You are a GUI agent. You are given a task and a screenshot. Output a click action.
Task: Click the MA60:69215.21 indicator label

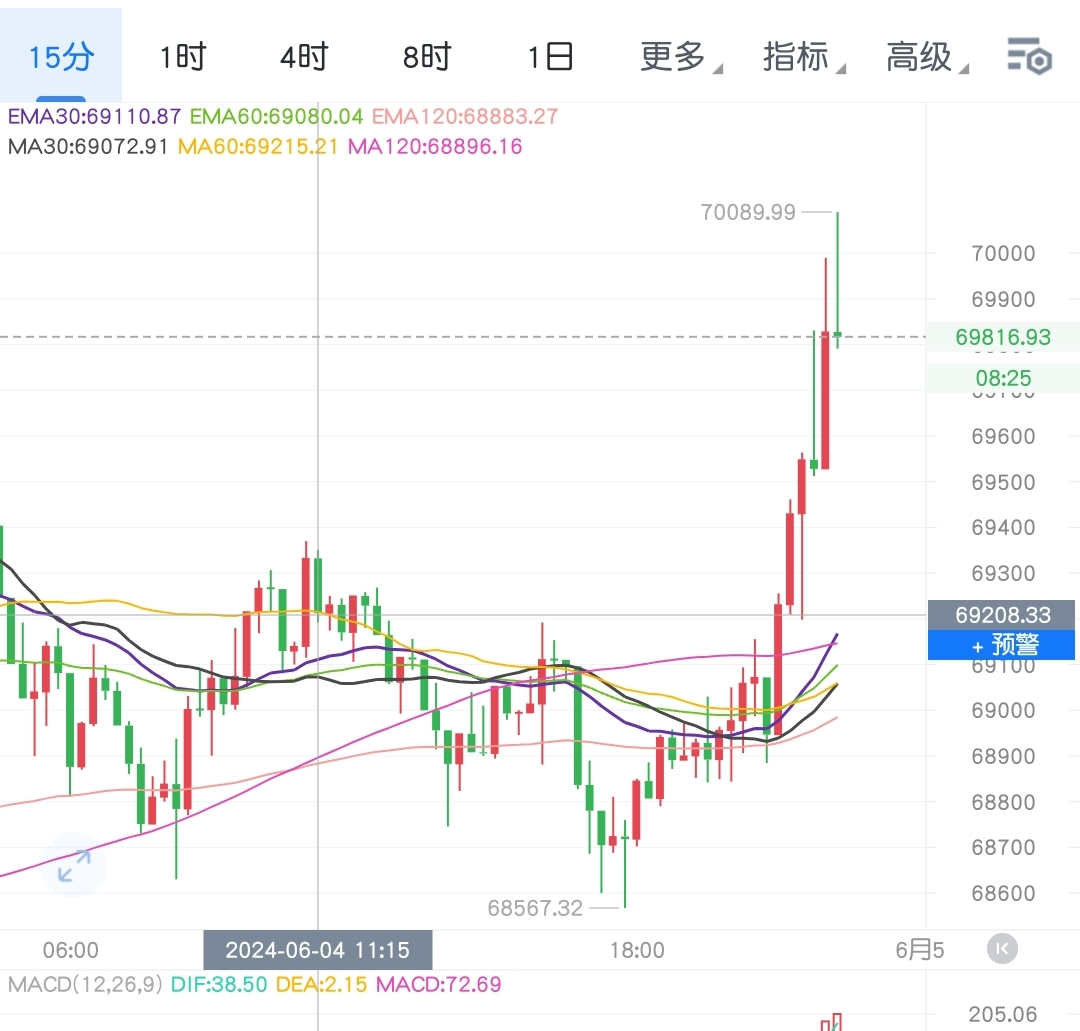(258, 146)
